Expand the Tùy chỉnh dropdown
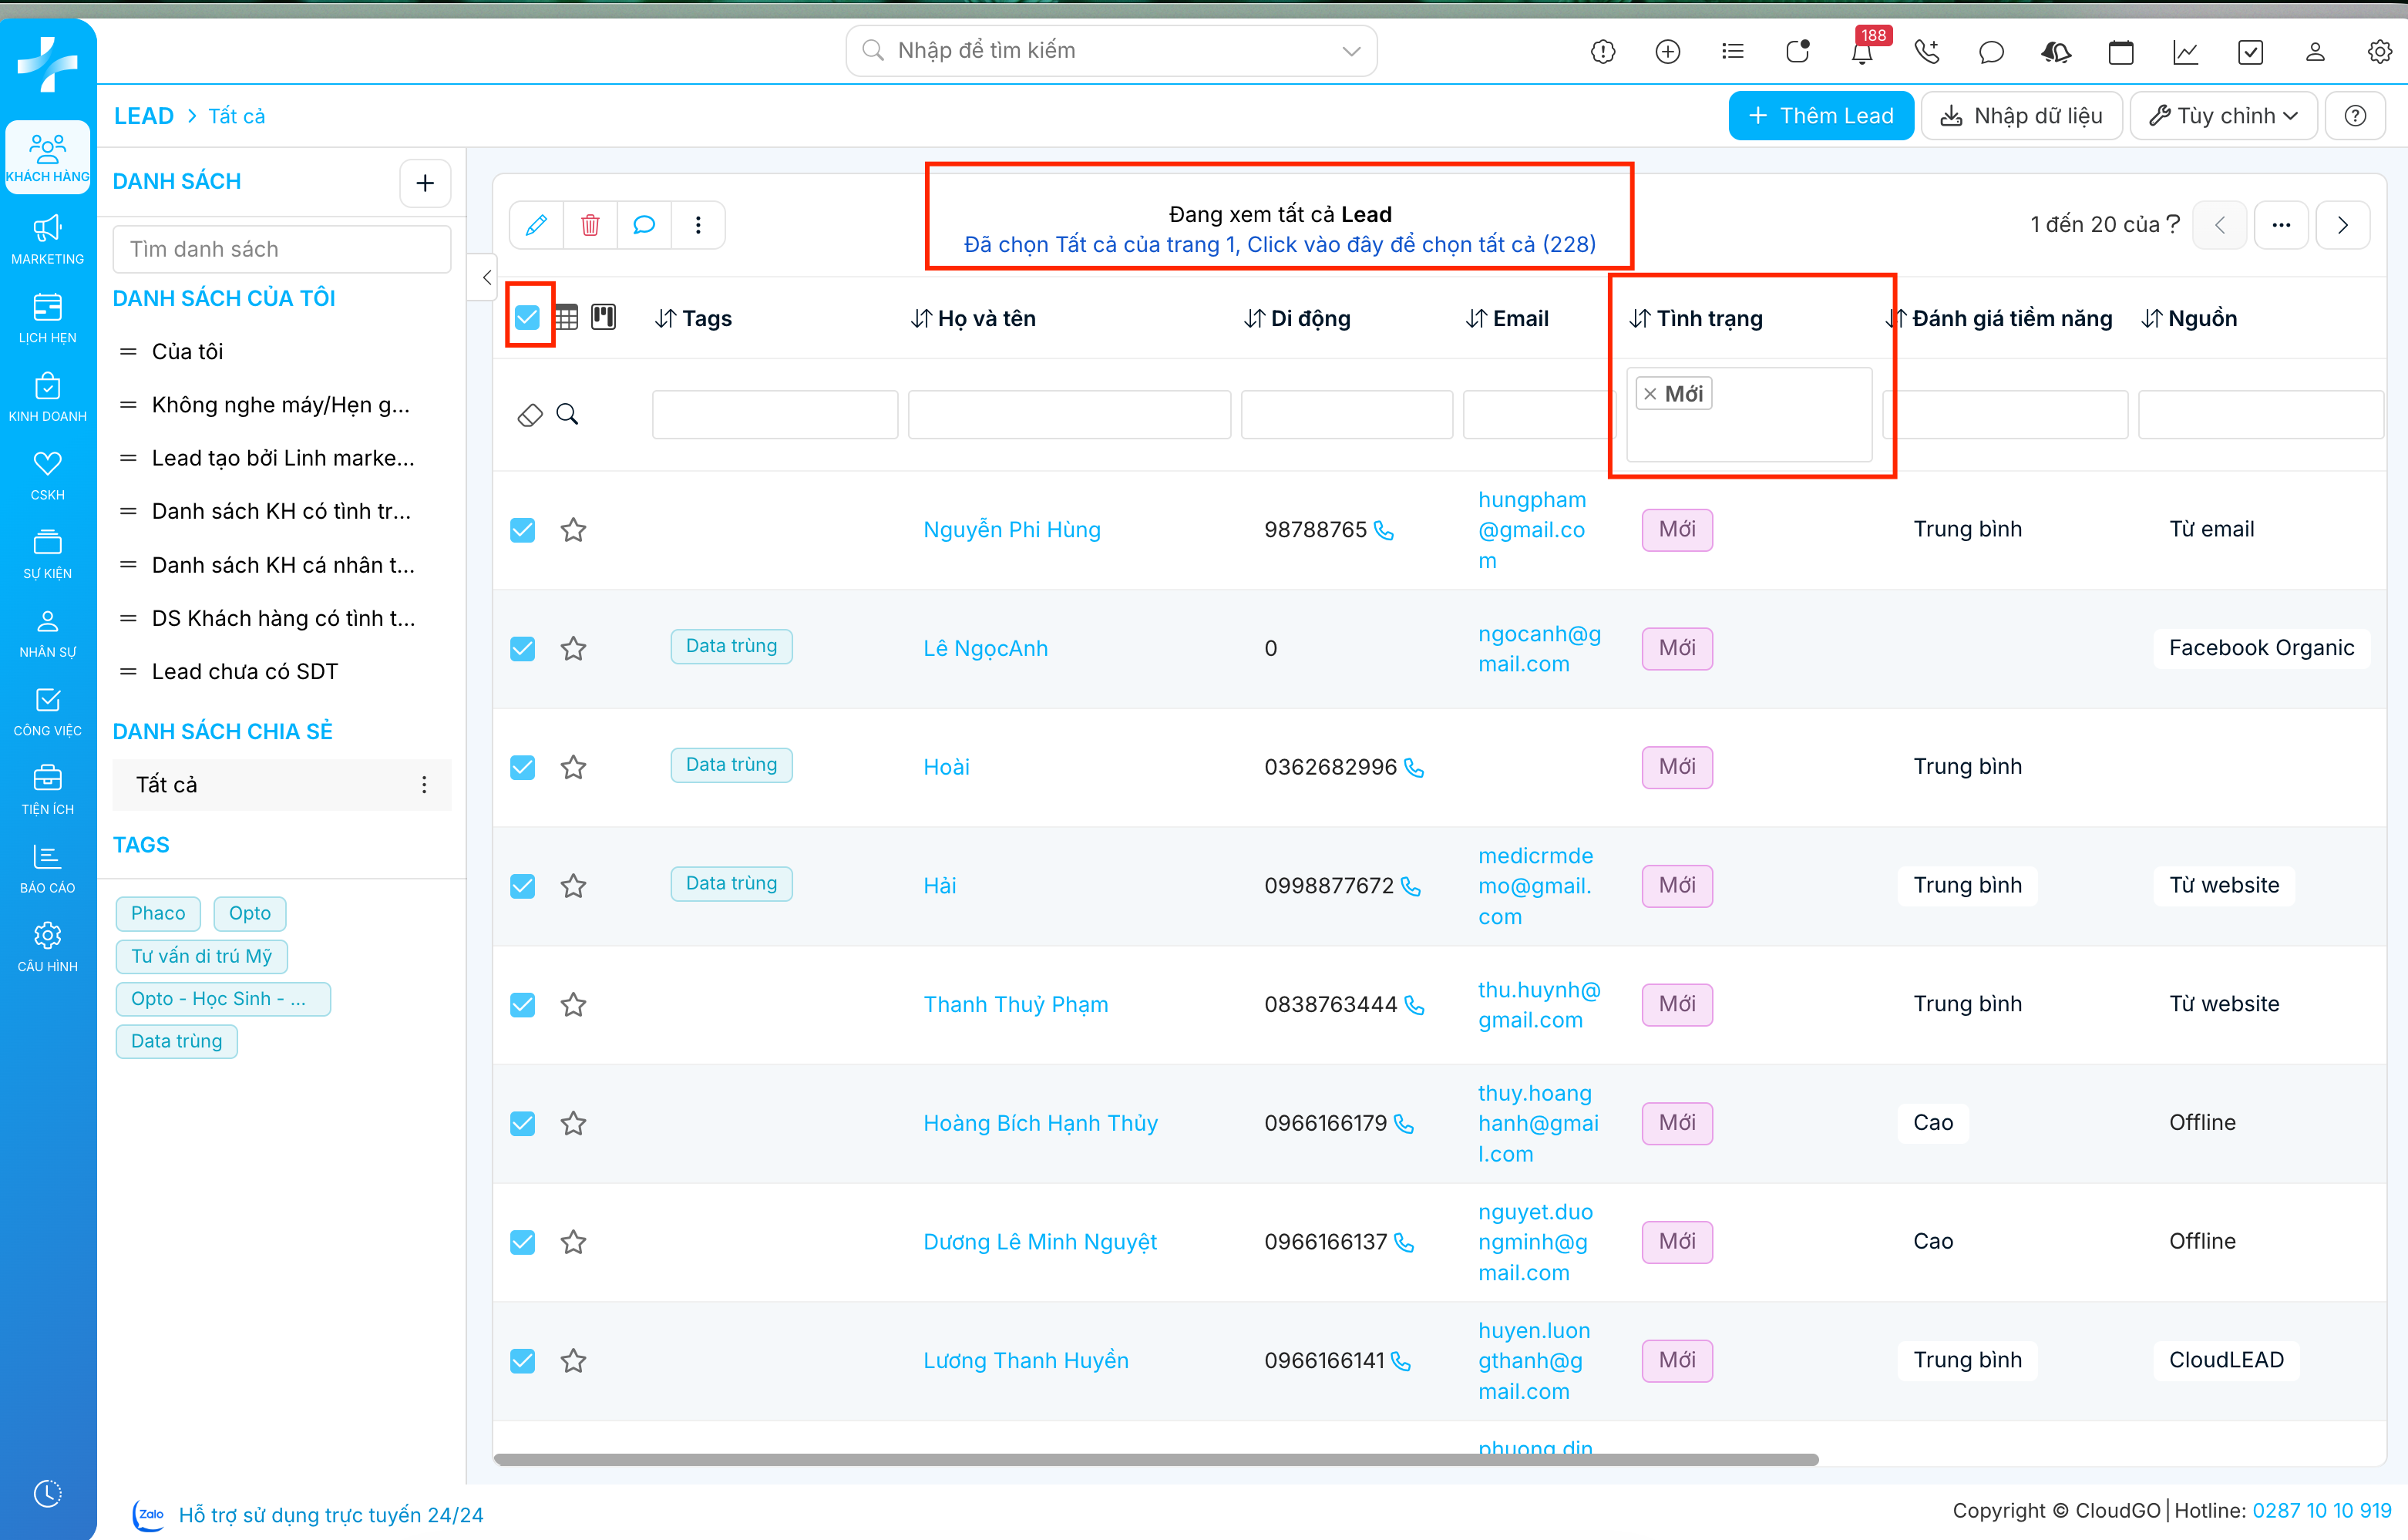2408x1540 pixels. (2224, 116)
